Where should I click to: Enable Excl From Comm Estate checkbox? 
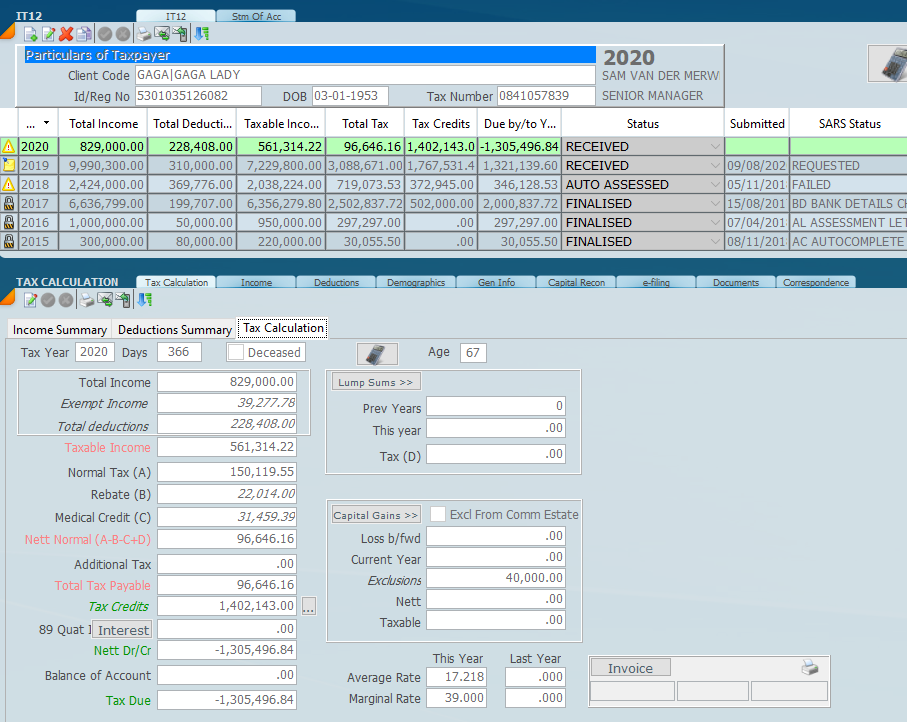coord(438,514)
